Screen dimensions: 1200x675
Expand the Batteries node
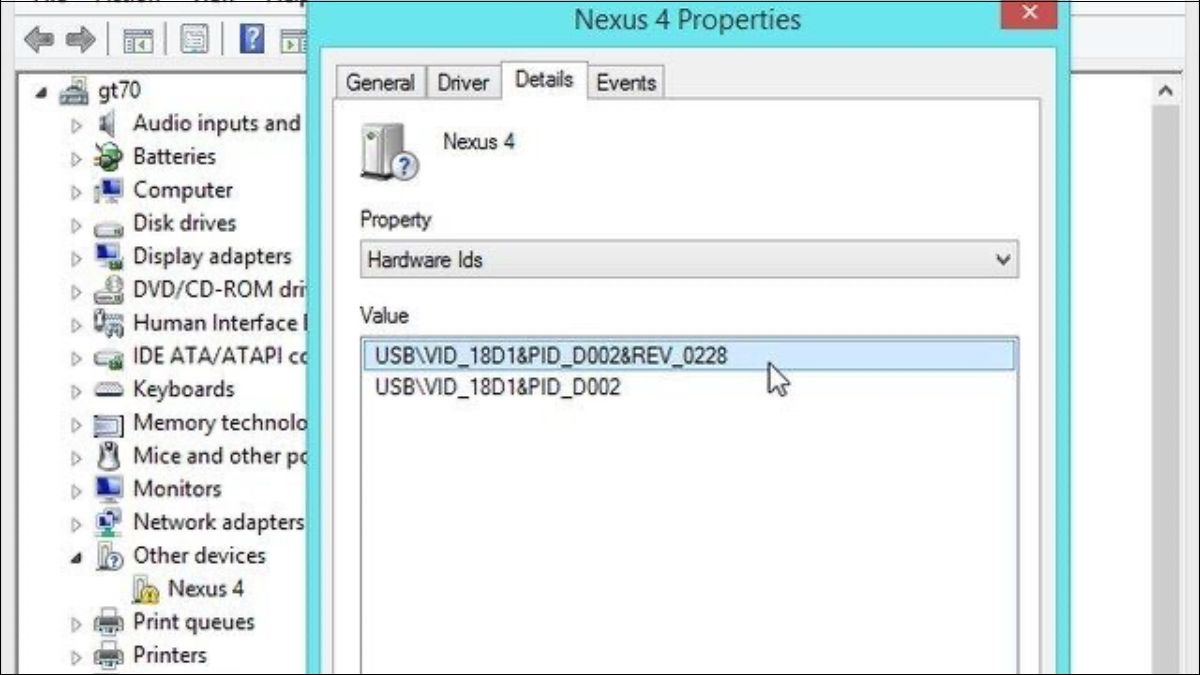tap(77, 158)
